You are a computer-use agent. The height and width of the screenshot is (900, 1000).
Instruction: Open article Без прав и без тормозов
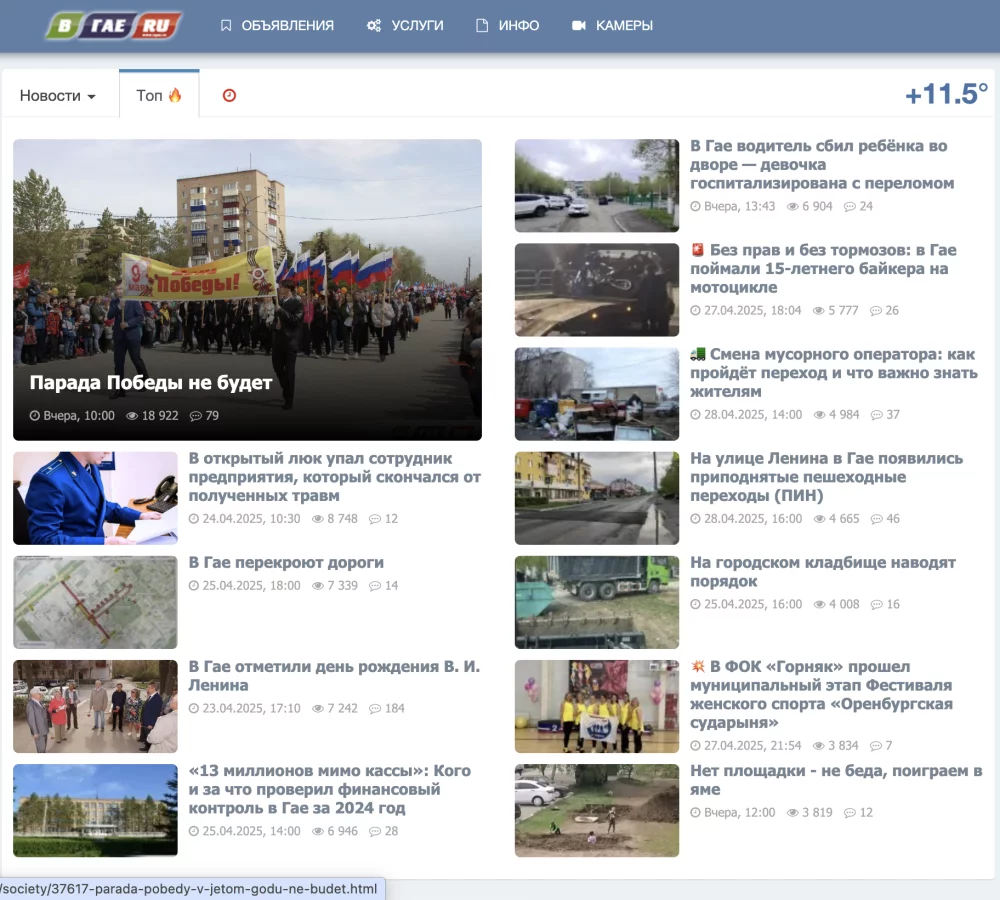point(823,269)
